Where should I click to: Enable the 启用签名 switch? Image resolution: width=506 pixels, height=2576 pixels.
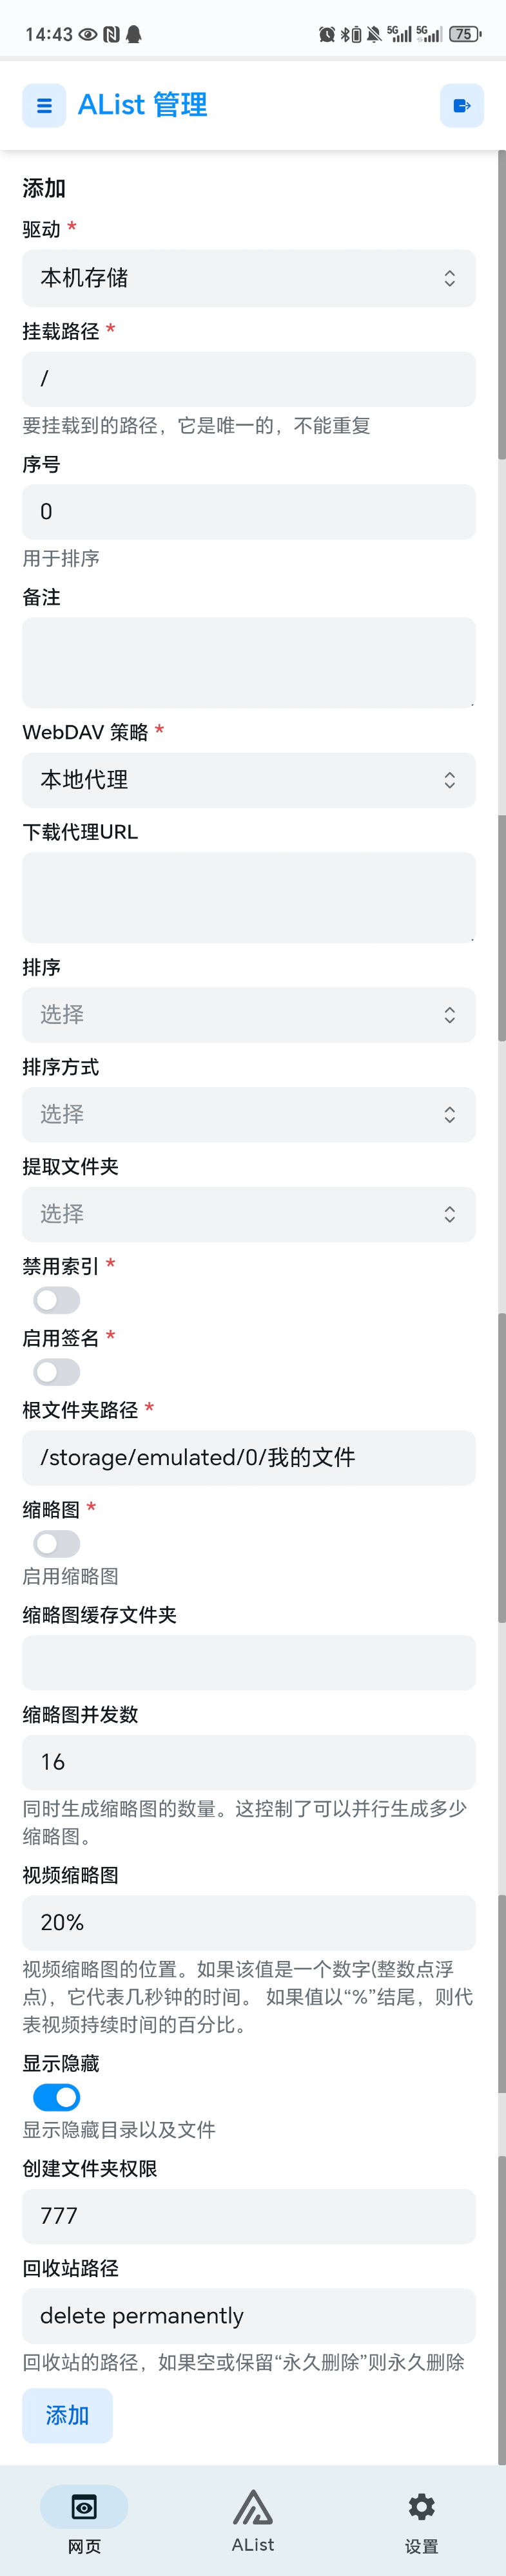tap(57, 1372)
